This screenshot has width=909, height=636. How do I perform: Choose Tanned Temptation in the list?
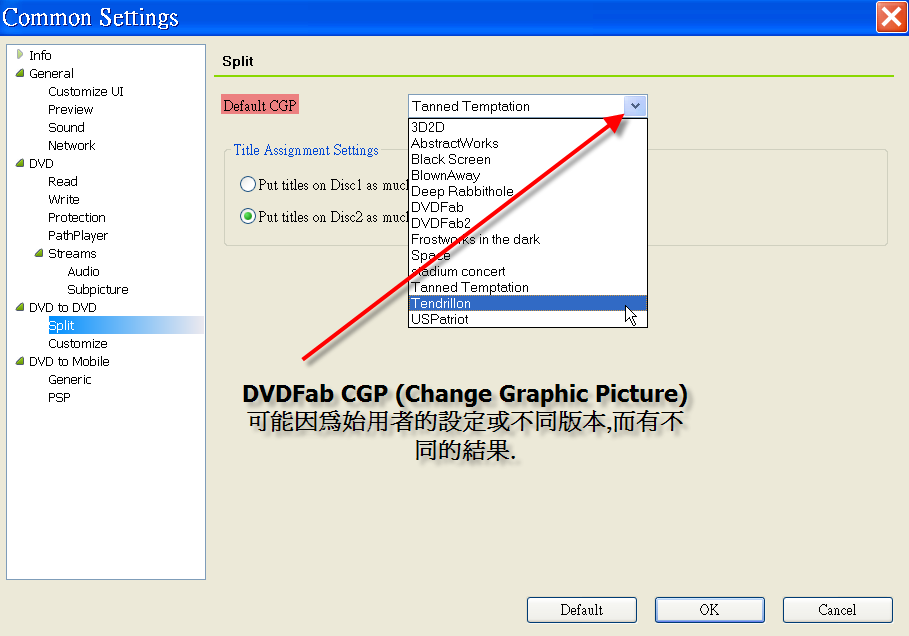[528, 287]
